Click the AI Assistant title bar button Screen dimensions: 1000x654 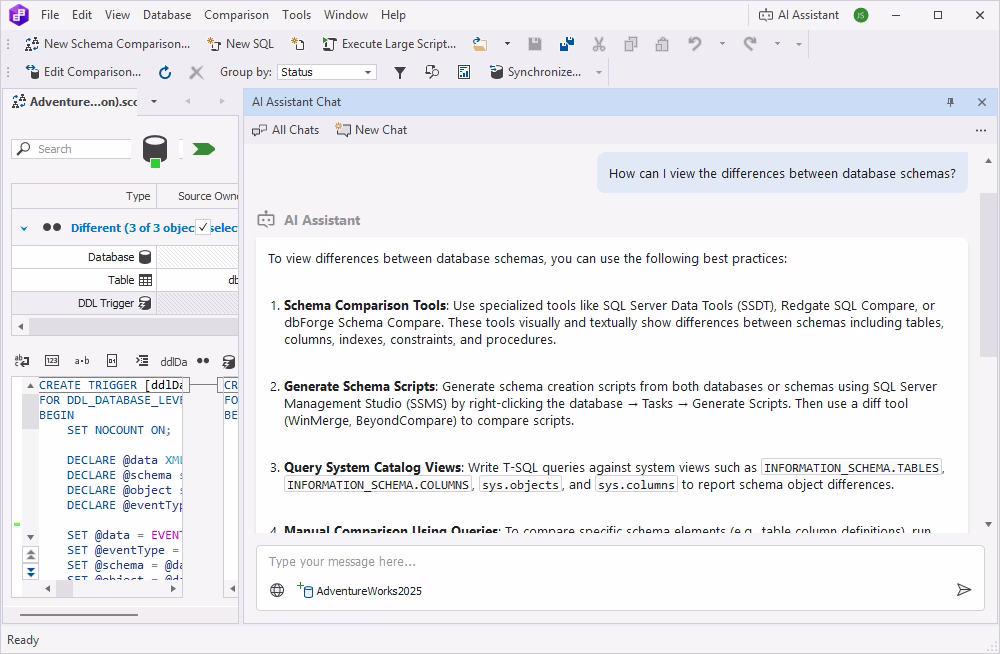coord(798,15)
